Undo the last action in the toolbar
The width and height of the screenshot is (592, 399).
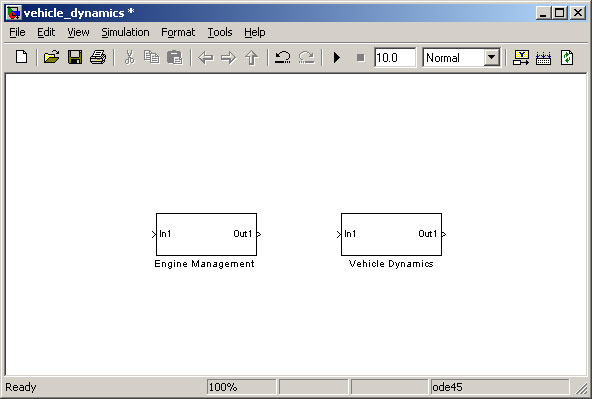click(x=282, y=57)
